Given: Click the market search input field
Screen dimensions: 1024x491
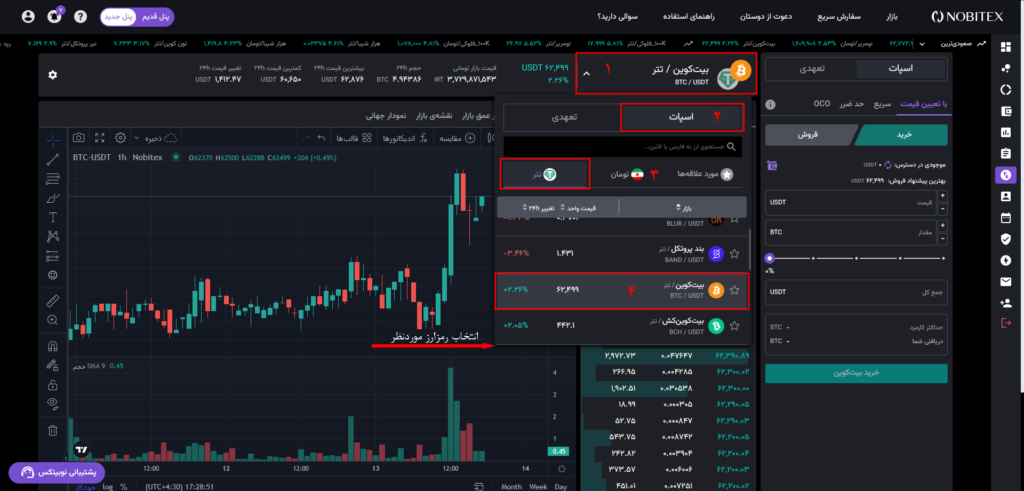Looking at the screenshot, I should pyautogui.click(x=622, y=147).
